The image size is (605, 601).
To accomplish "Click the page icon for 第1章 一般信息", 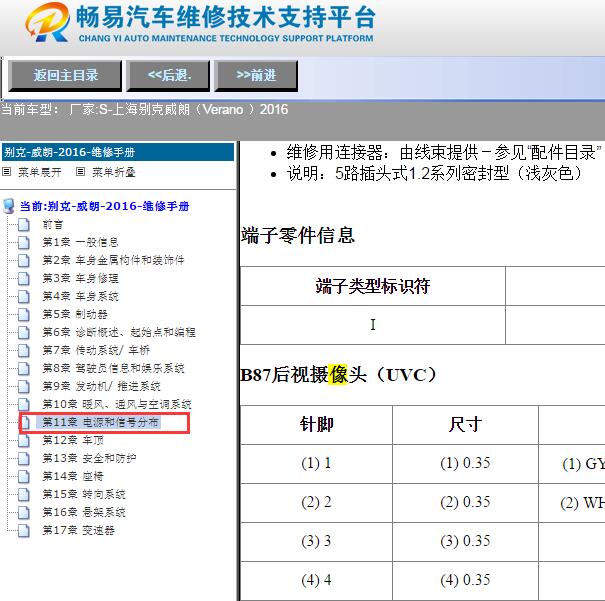I will [x=24, y=242].
